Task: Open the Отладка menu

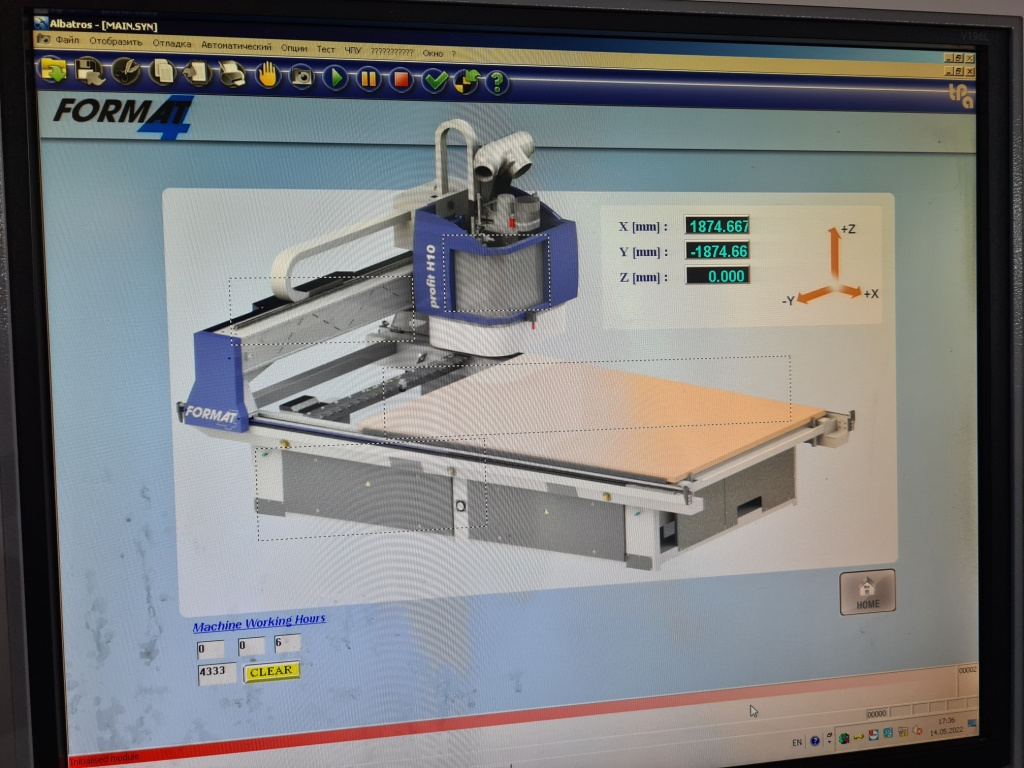Action: coord(172,44)
